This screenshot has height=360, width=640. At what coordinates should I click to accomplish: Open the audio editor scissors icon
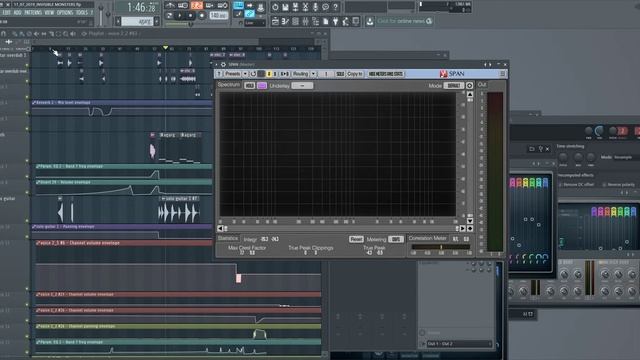(x=305, y=7)
